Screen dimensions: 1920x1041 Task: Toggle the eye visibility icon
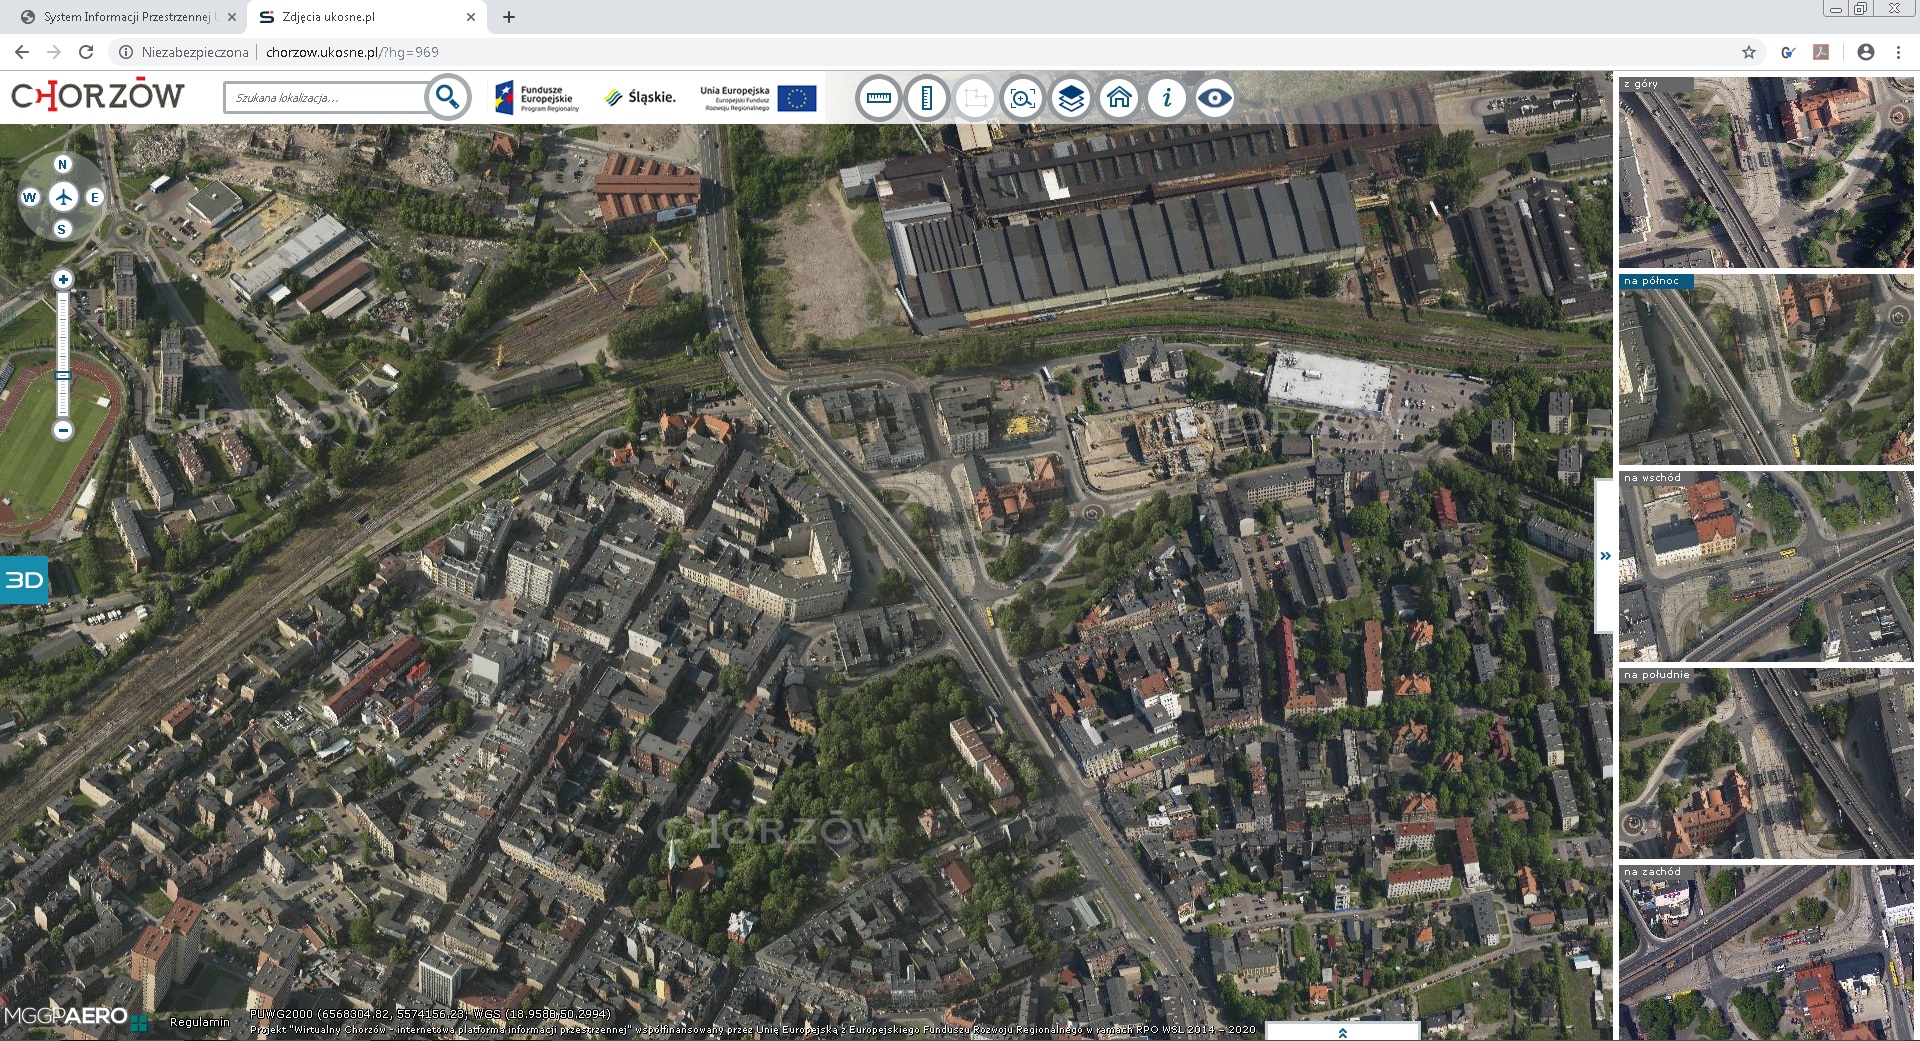1214,98
